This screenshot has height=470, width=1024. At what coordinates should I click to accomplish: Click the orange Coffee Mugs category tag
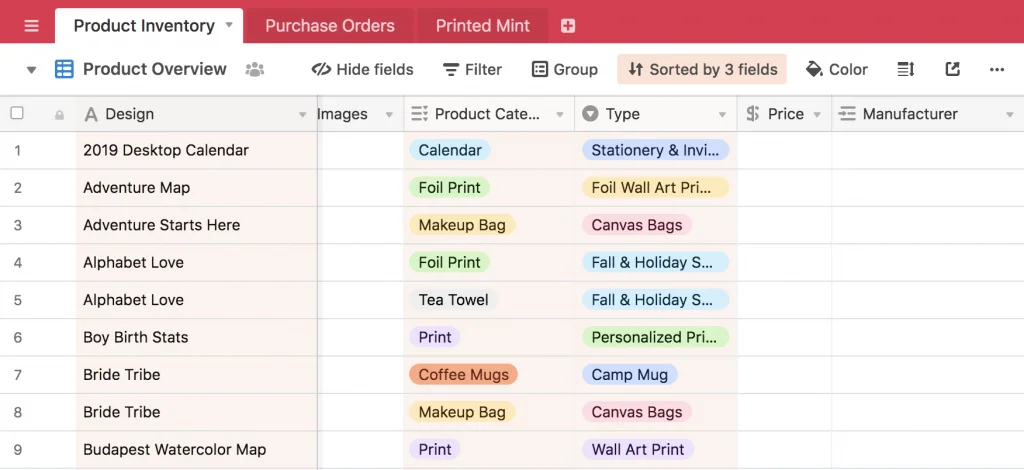pyautogui.click(x=463, y=375)
